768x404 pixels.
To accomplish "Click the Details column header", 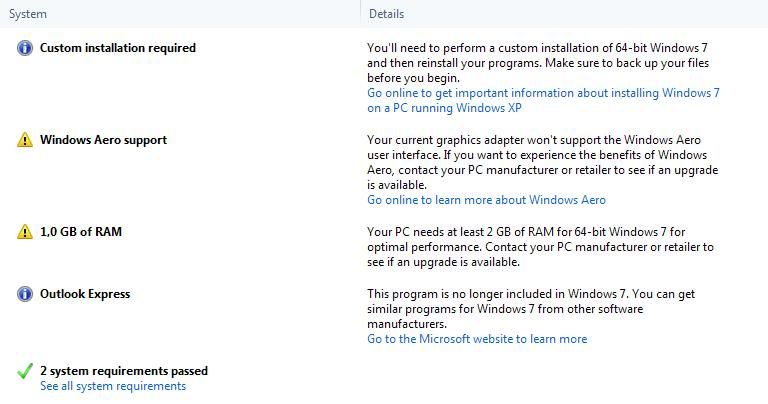I will coord(386,14).
